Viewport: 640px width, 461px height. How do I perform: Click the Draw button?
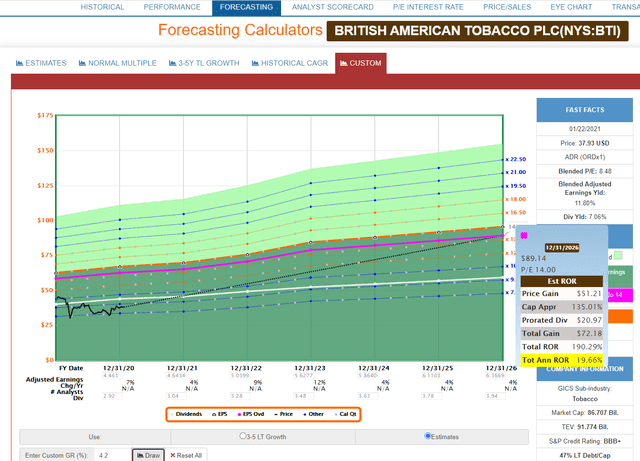coord(148,455)
